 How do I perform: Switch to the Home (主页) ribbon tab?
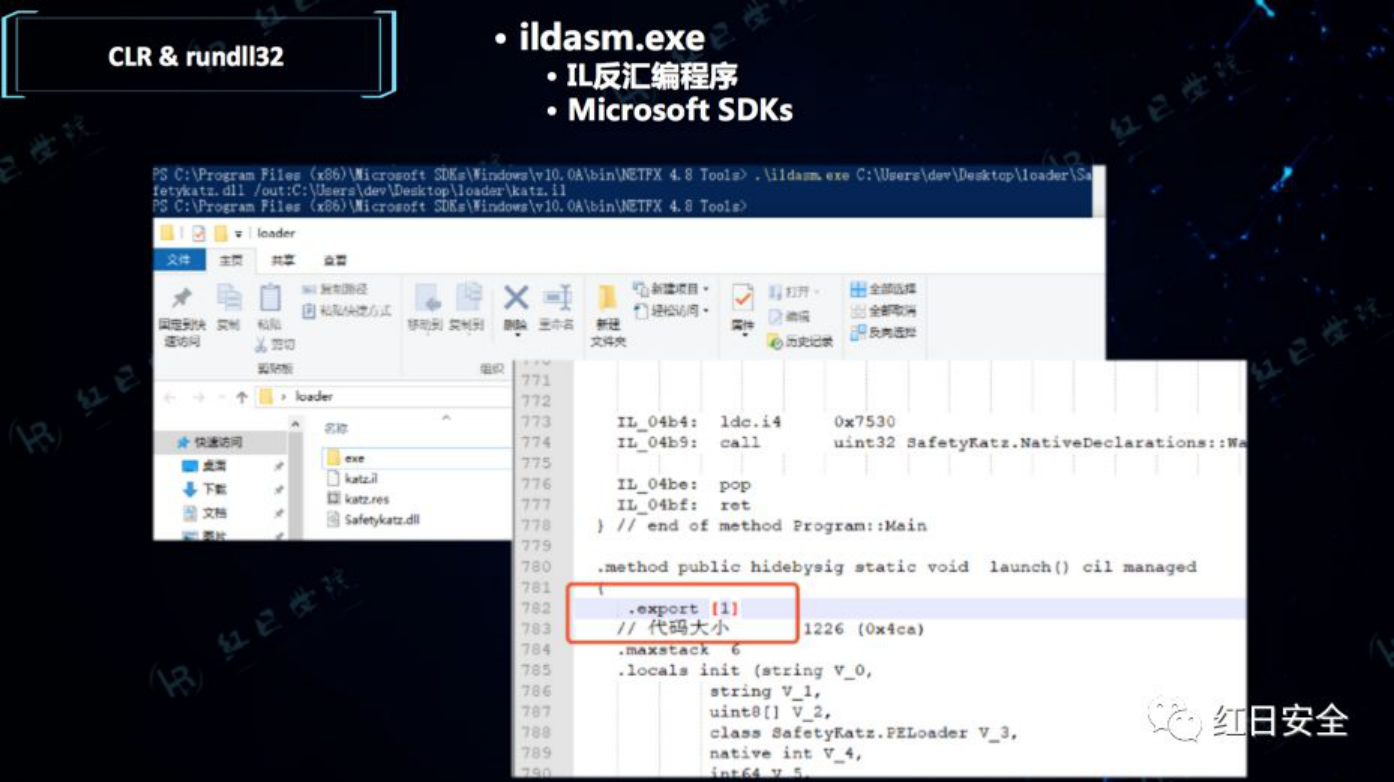[231, 260]
